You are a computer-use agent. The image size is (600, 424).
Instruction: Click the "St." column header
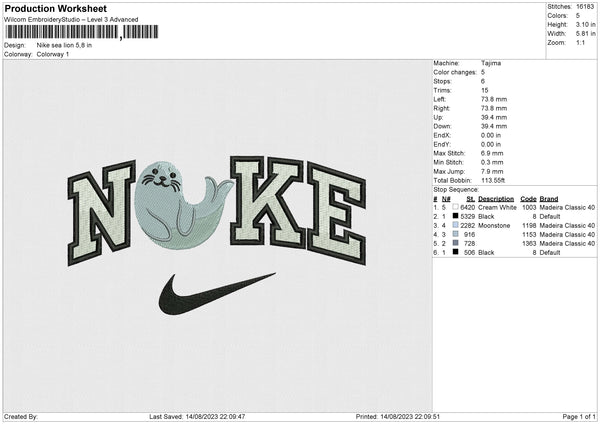pos(471,199)
